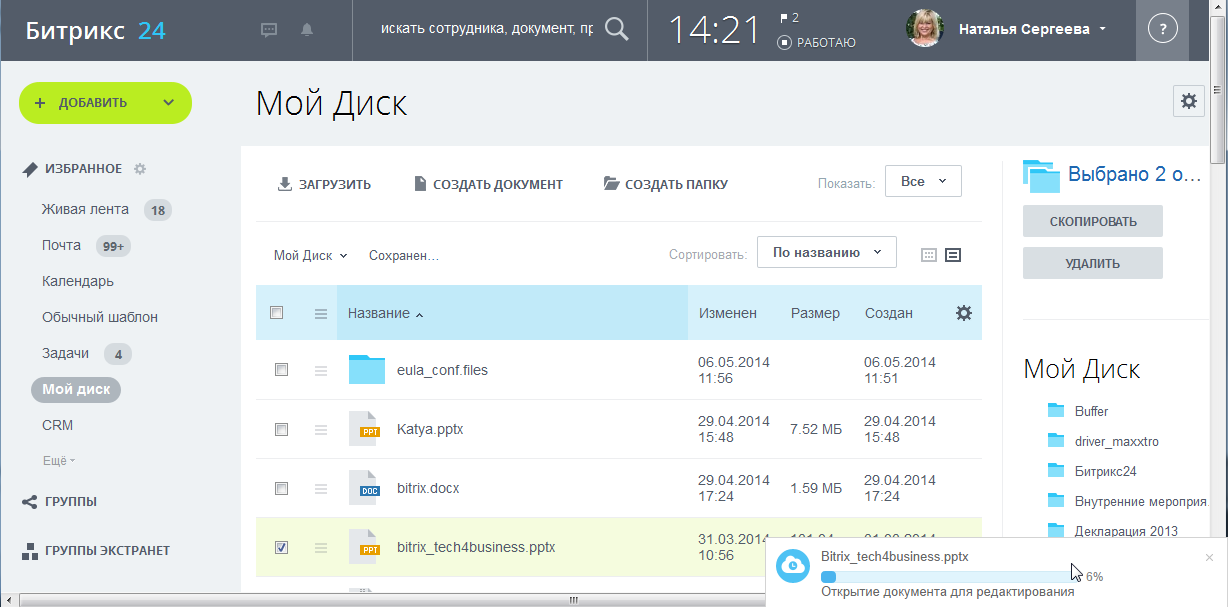Click the document opening progress bar
Screen dimensions: 1228x607
950,577
